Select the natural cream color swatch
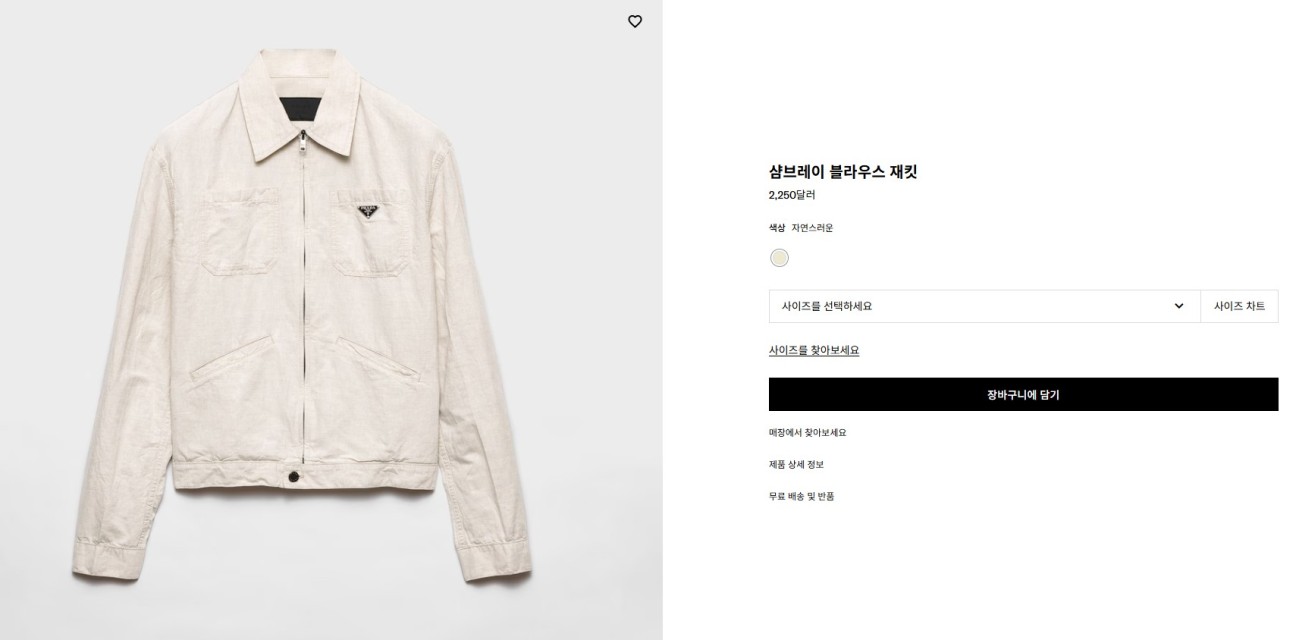Screen dimensions: 1296x640 (x=780, y=258)
